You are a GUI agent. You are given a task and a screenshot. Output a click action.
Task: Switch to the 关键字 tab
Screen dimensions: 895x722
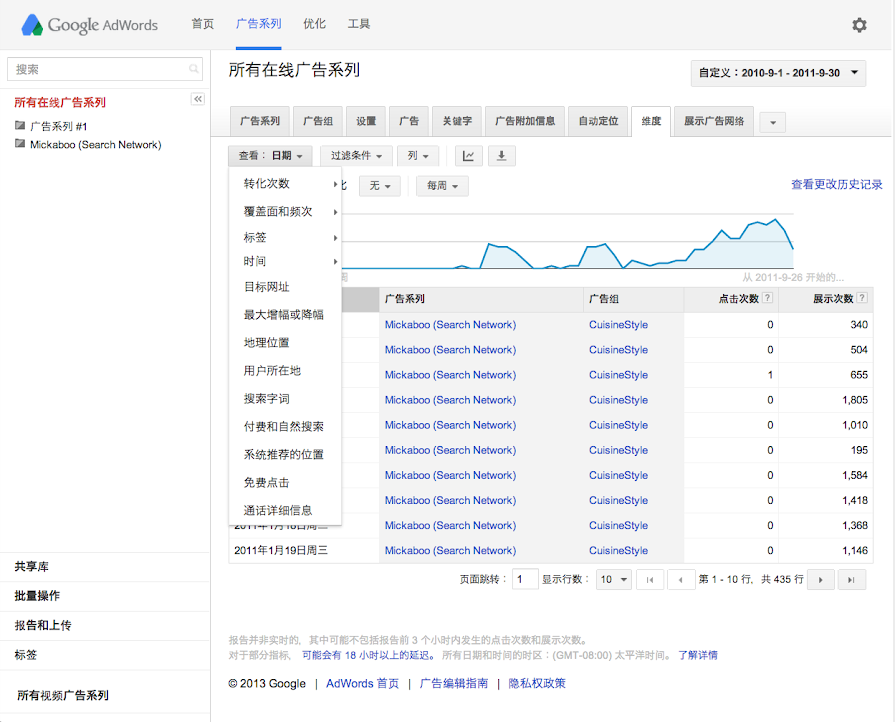coord(457,121)
